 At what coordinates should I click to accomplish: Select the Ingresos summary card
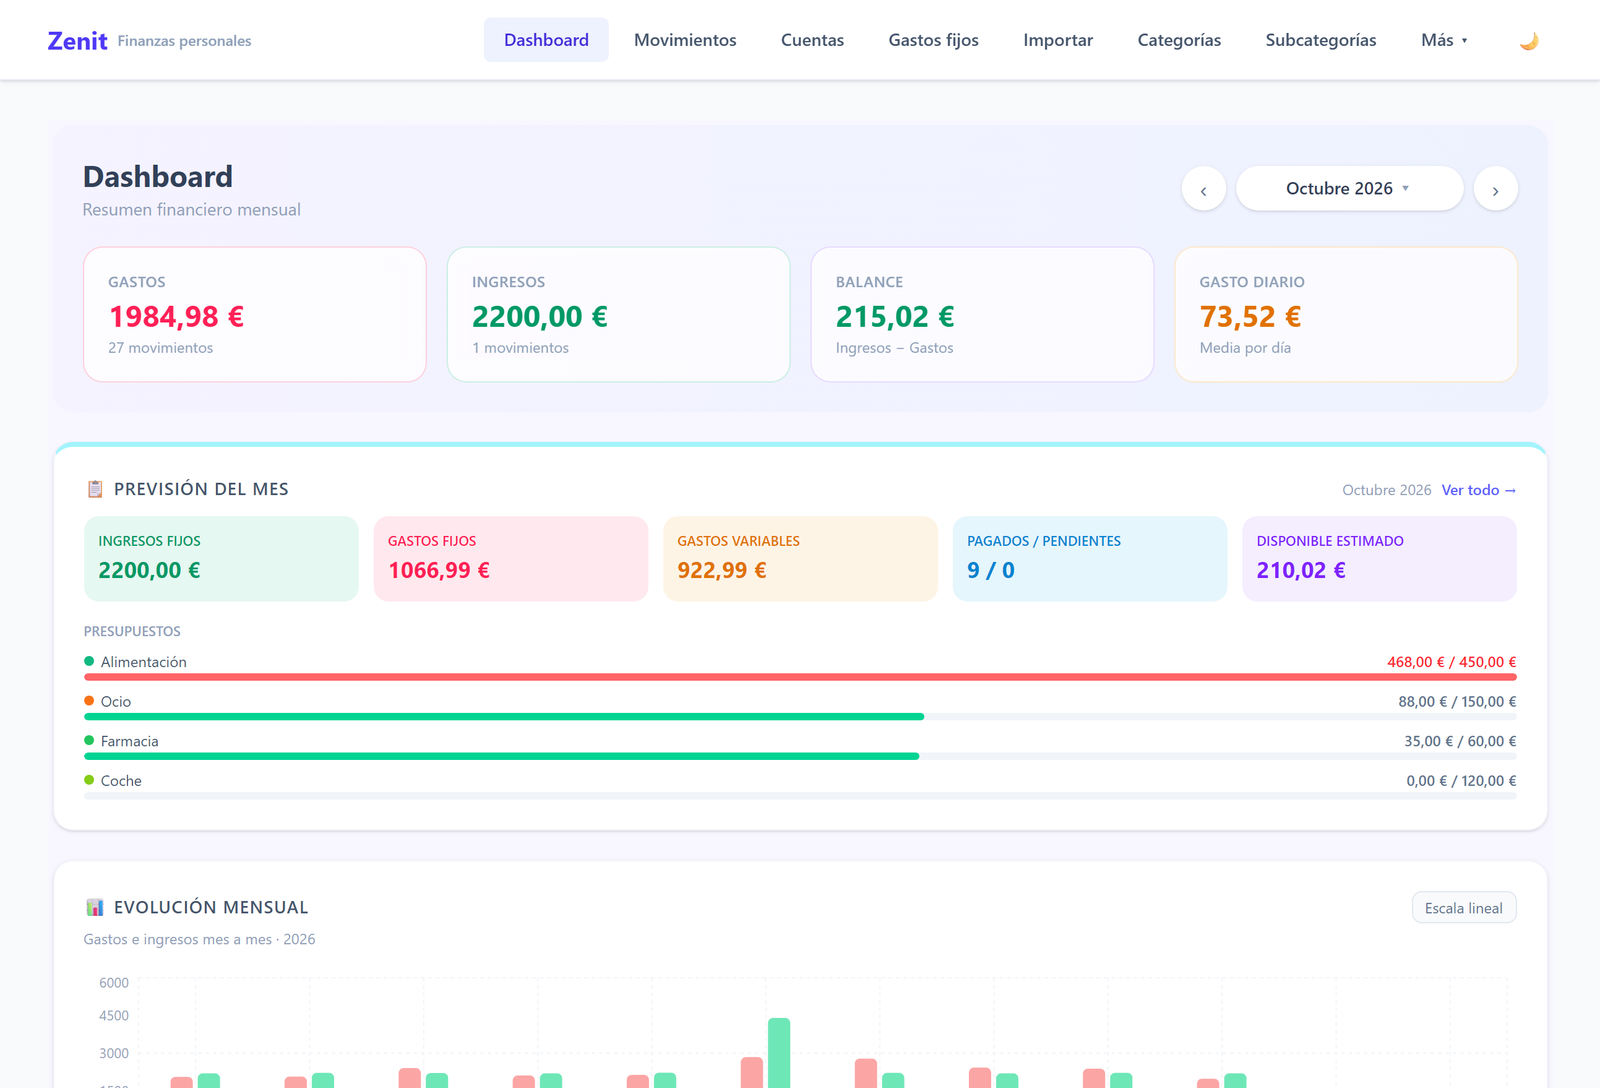coord(618,315)
